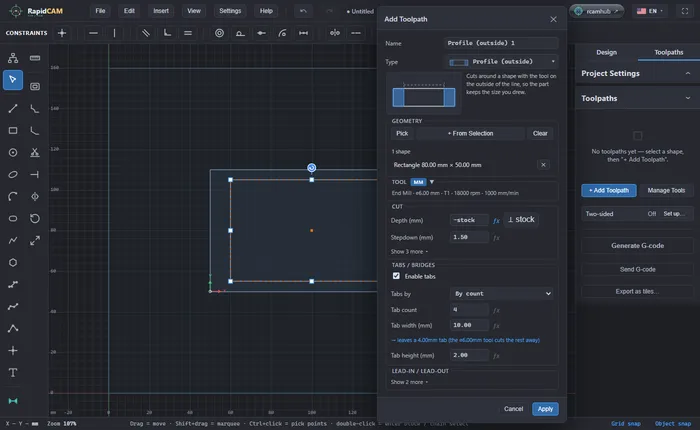This screenshot has height=430, width=700.
Task: Apply the Tangent constraint
Action: [240, 33]
